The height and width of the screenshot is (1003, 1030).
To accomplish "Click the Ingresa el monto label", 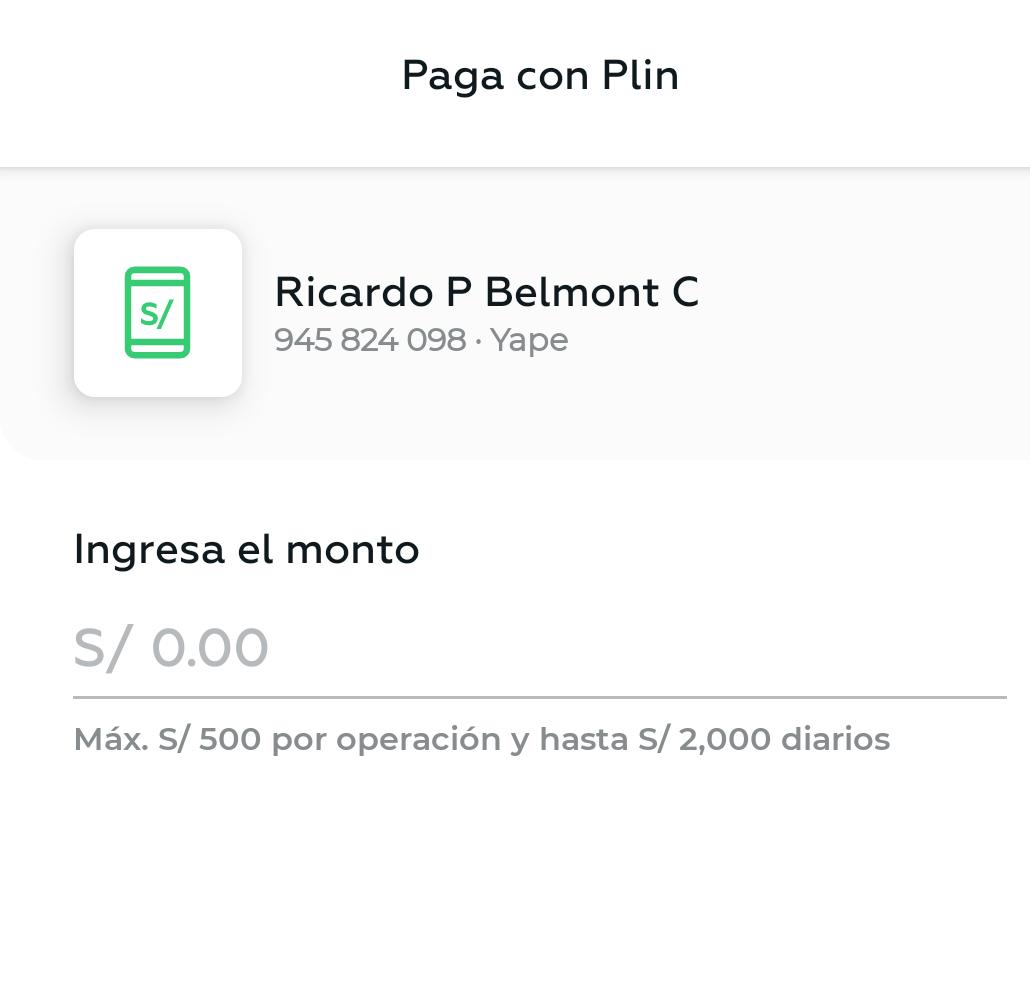I will [246, 549].
